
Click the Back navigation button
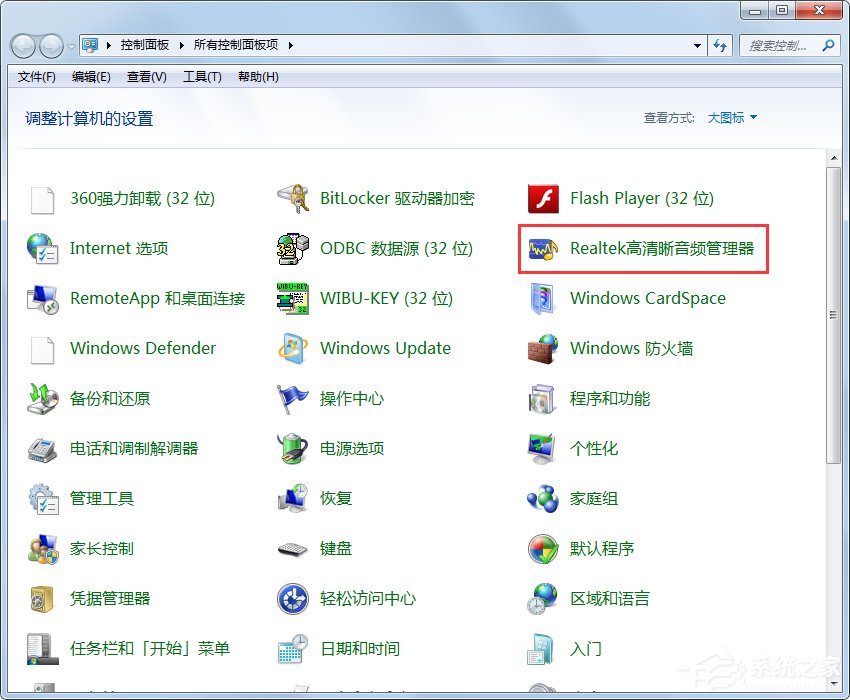(23, 46)
